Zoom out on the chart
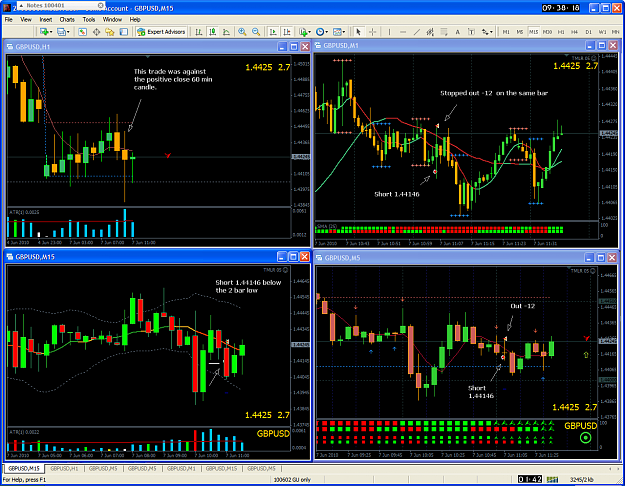 click(256, 32)
